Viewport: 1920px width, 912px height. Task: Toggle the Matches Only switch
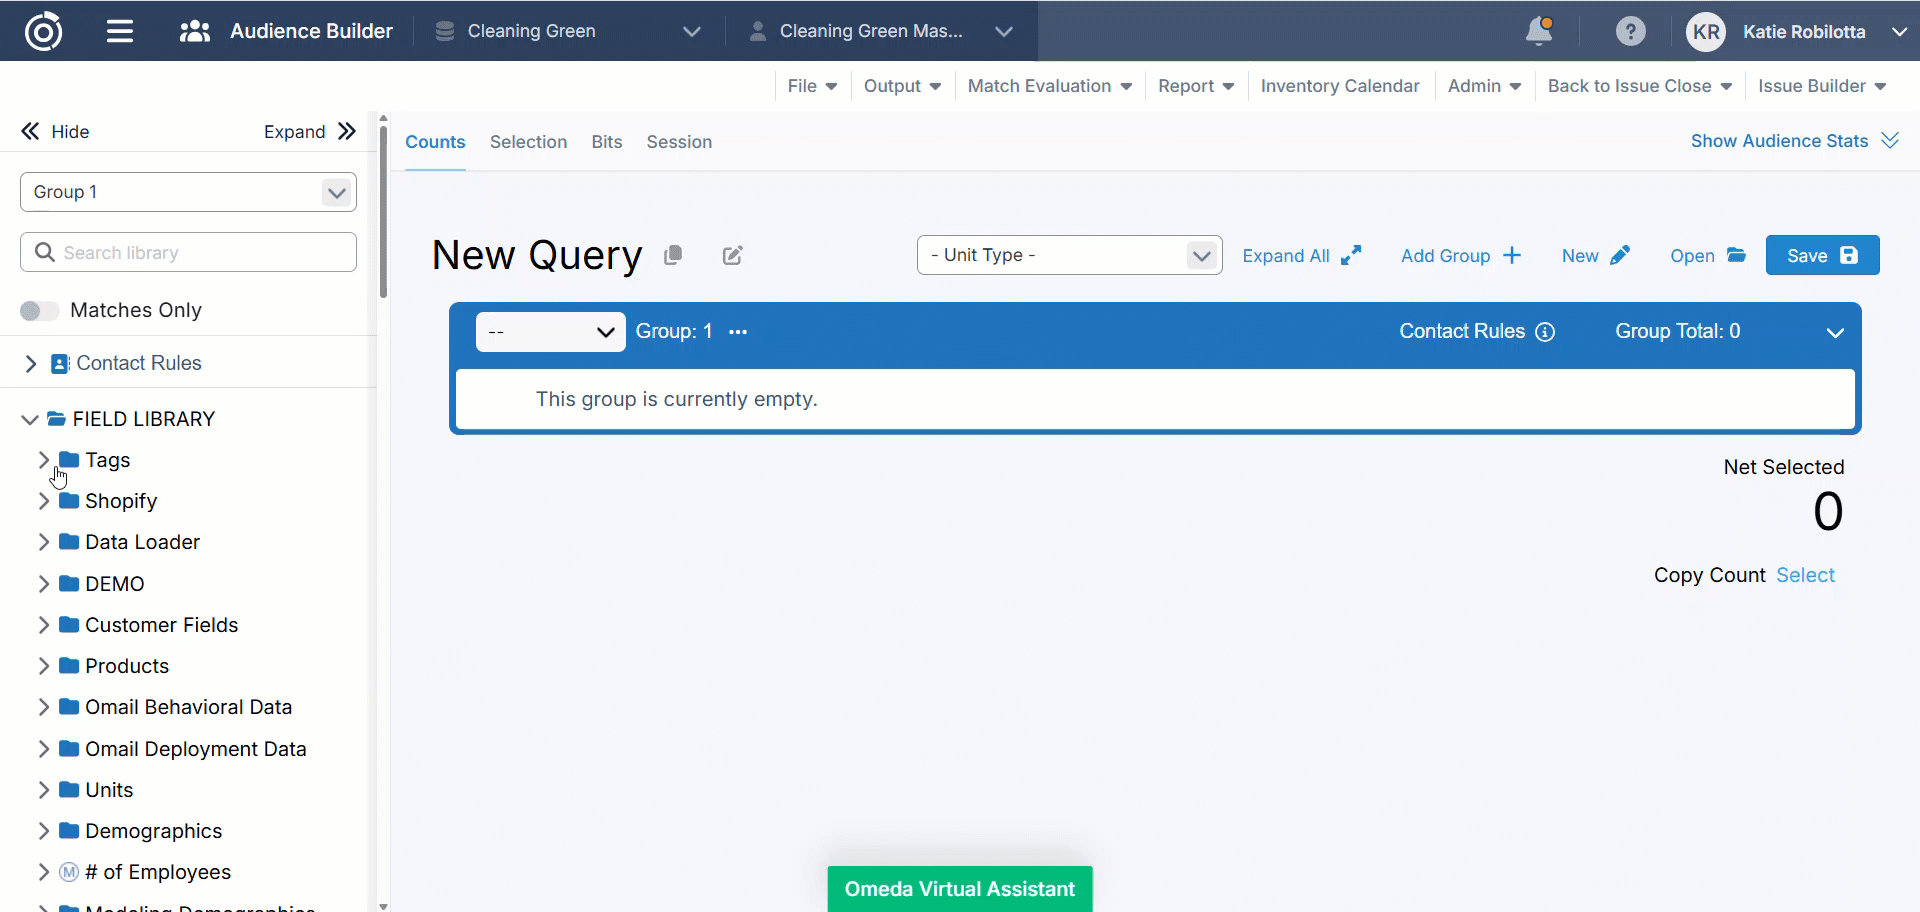39,311
